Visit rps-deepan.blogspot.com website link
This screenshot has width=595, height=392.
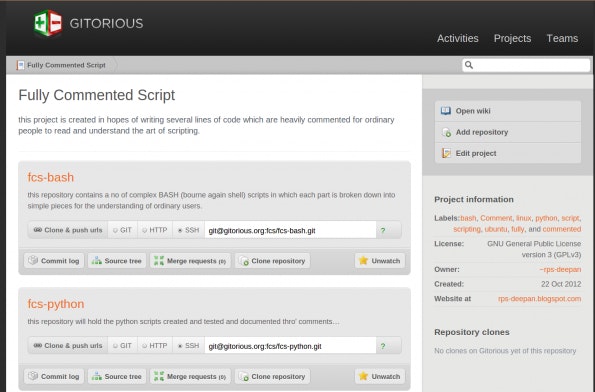click(x=539, y=299)
